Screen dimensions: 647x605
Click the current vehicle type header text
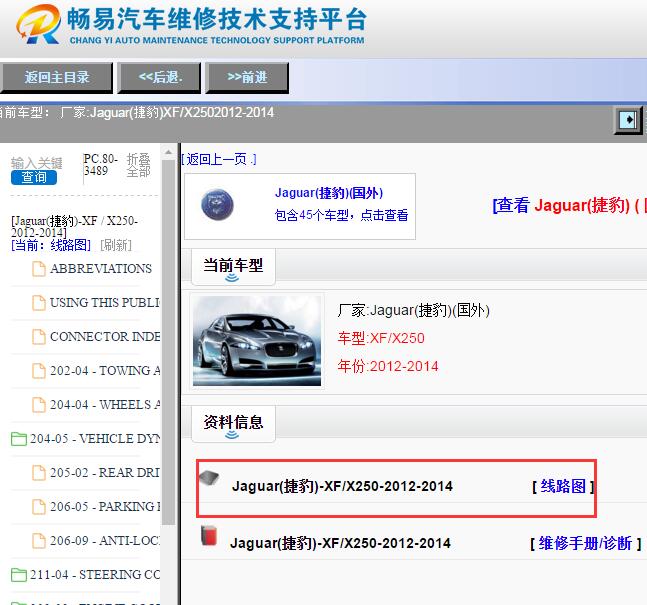coord(137,112)
